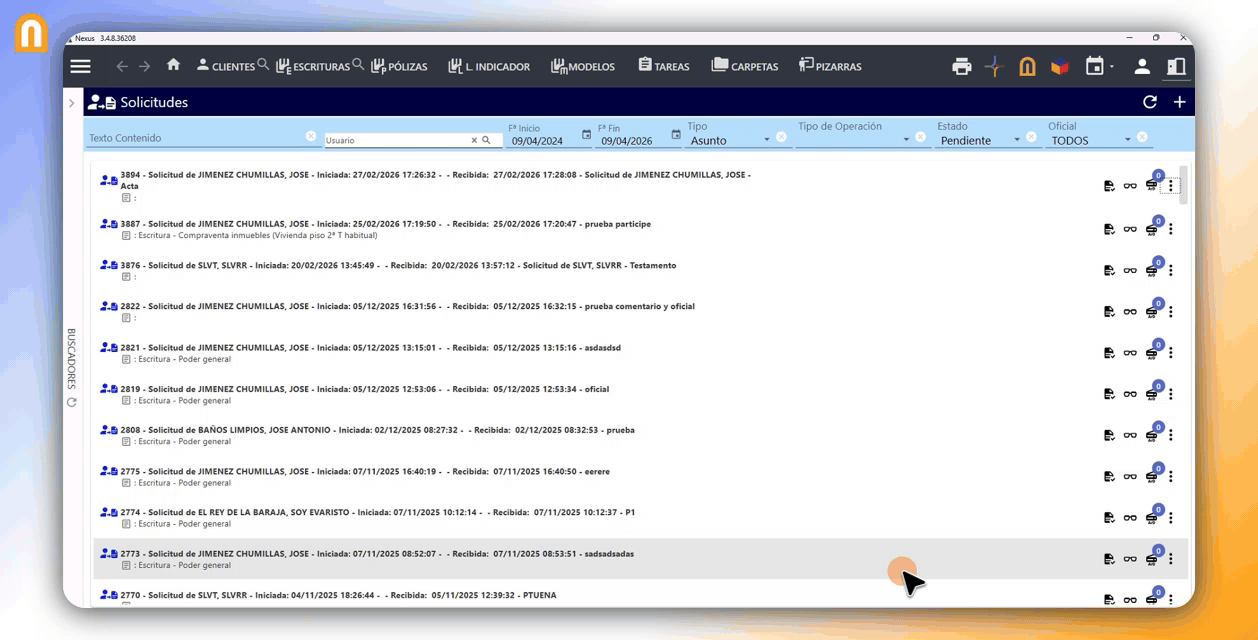
Task: Open the Estado dropdown
Action: [1017, 140]
